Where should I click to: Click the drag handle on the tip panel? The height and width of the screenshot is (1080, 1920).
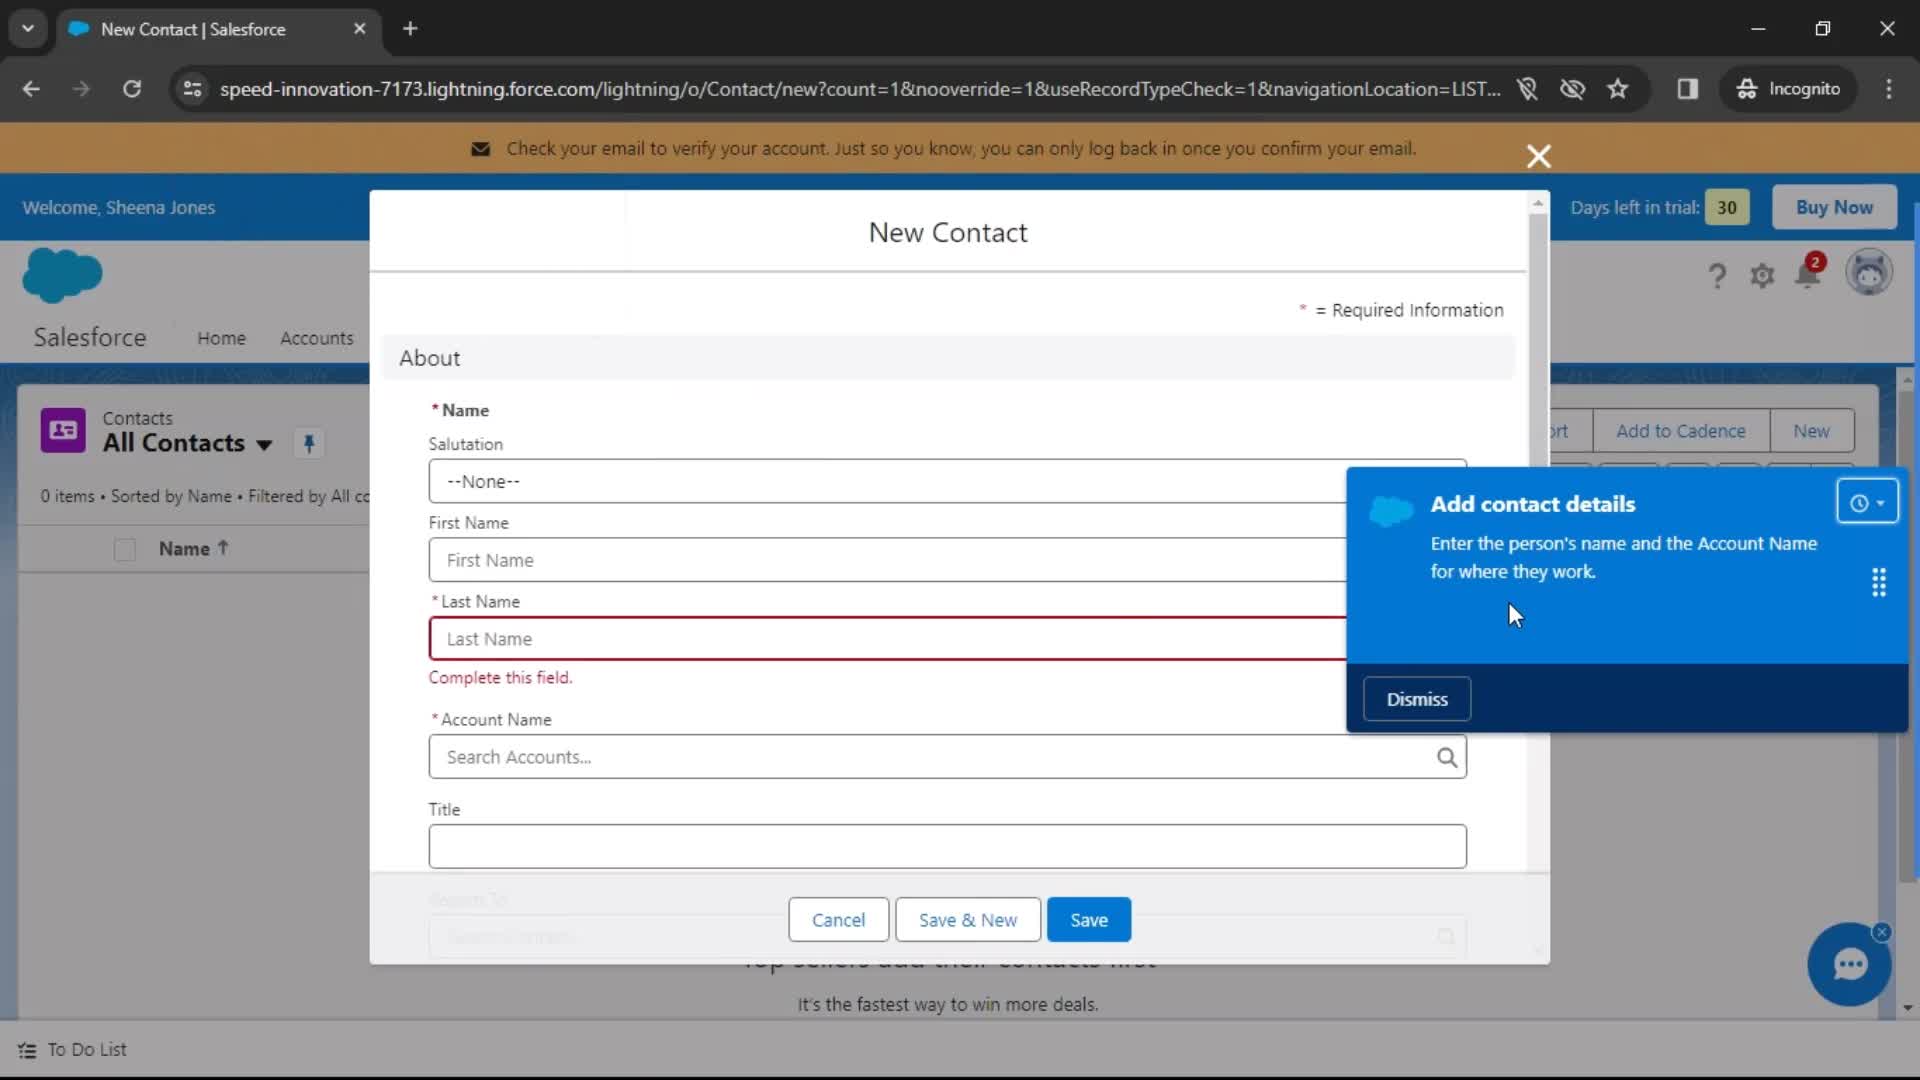coord(1878,582)
